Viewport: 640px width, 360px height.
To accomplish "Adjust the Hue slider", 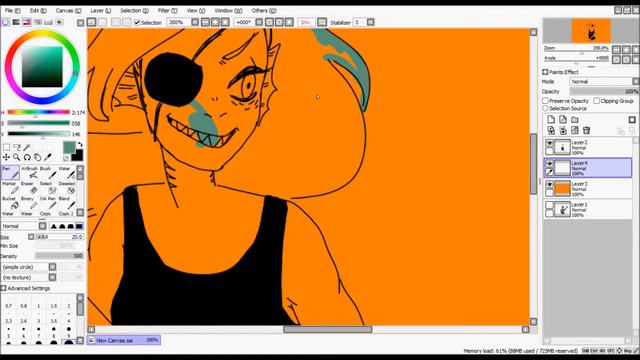I will pos(38,112).
